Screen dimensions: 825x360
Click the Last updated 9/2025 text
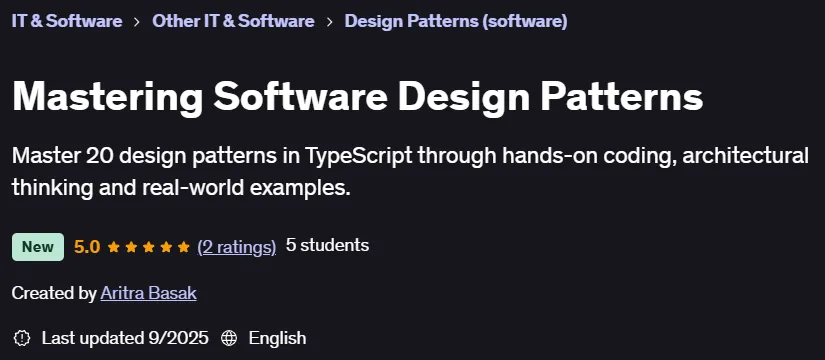pyautogui.click(x=125, y=338)
